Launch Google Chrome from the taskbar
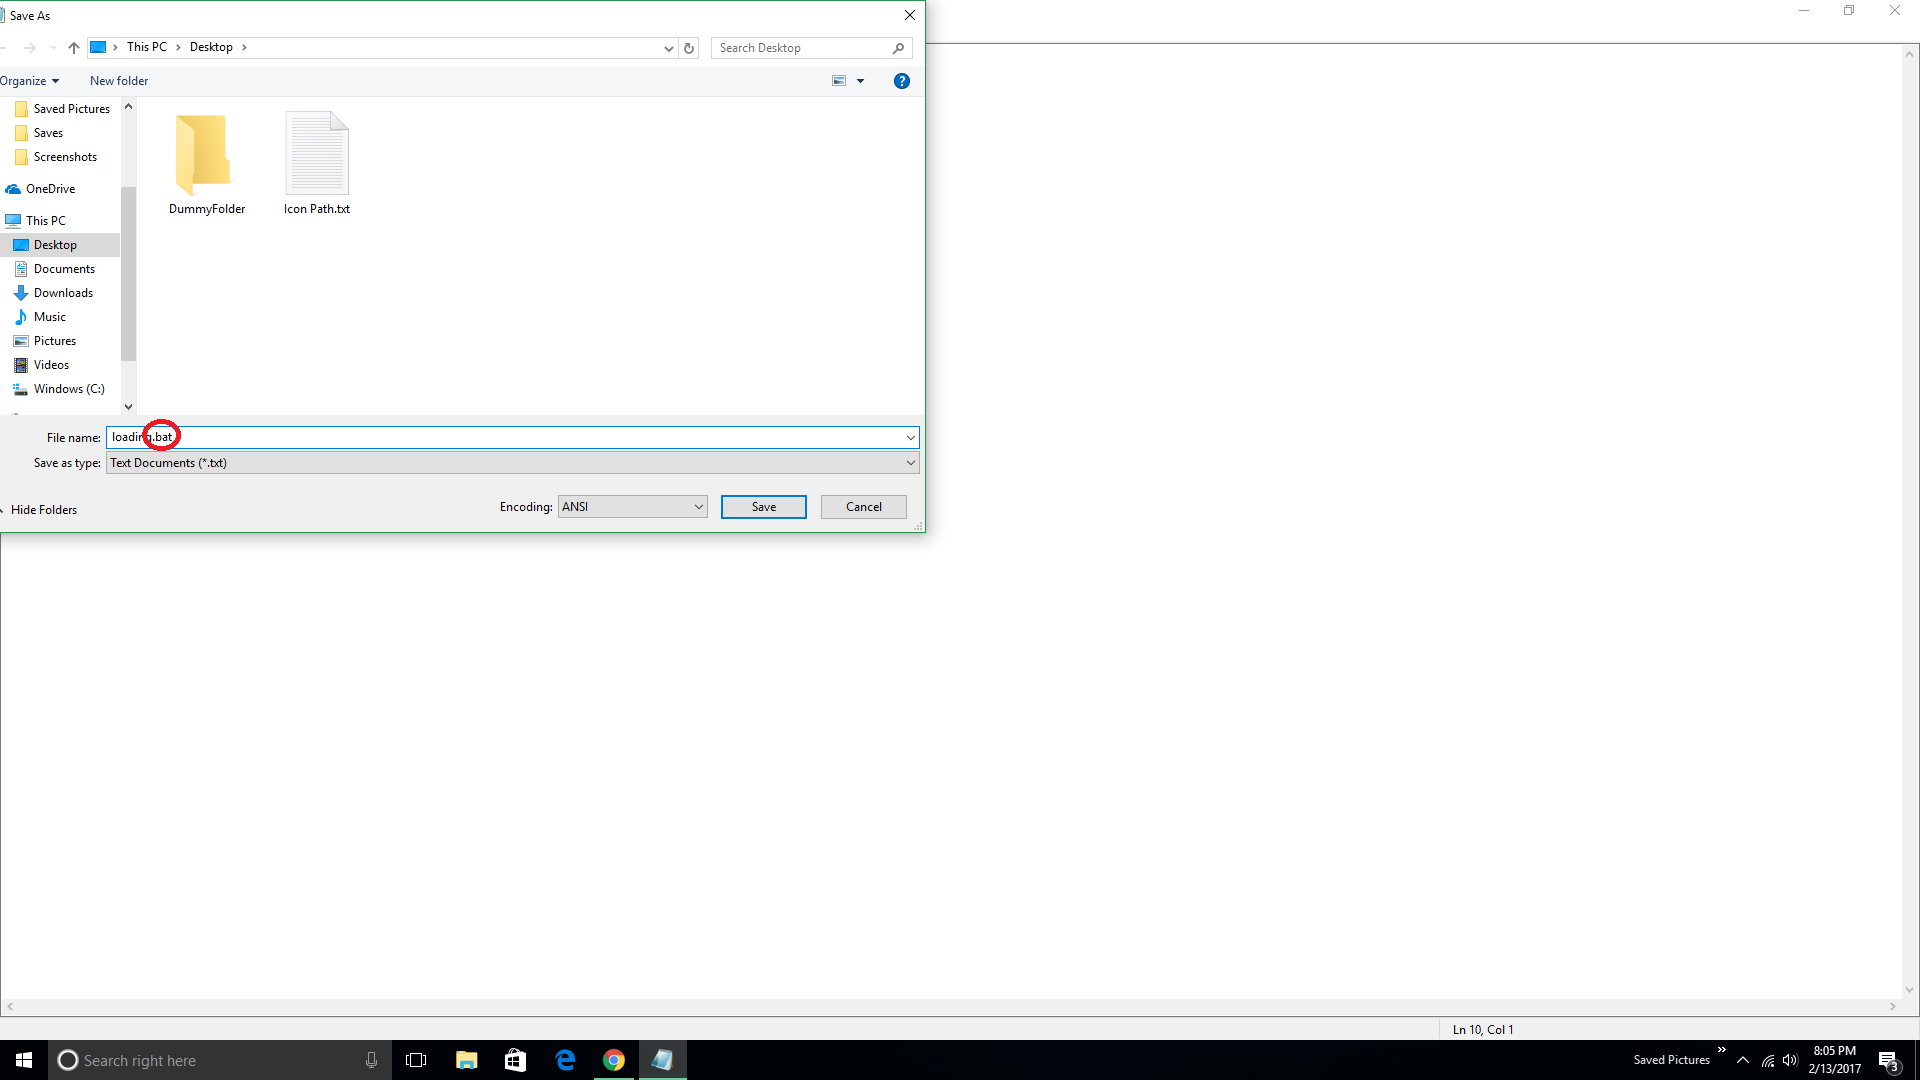This screenshot has height=1080, width=1920. pos(613,1059)
